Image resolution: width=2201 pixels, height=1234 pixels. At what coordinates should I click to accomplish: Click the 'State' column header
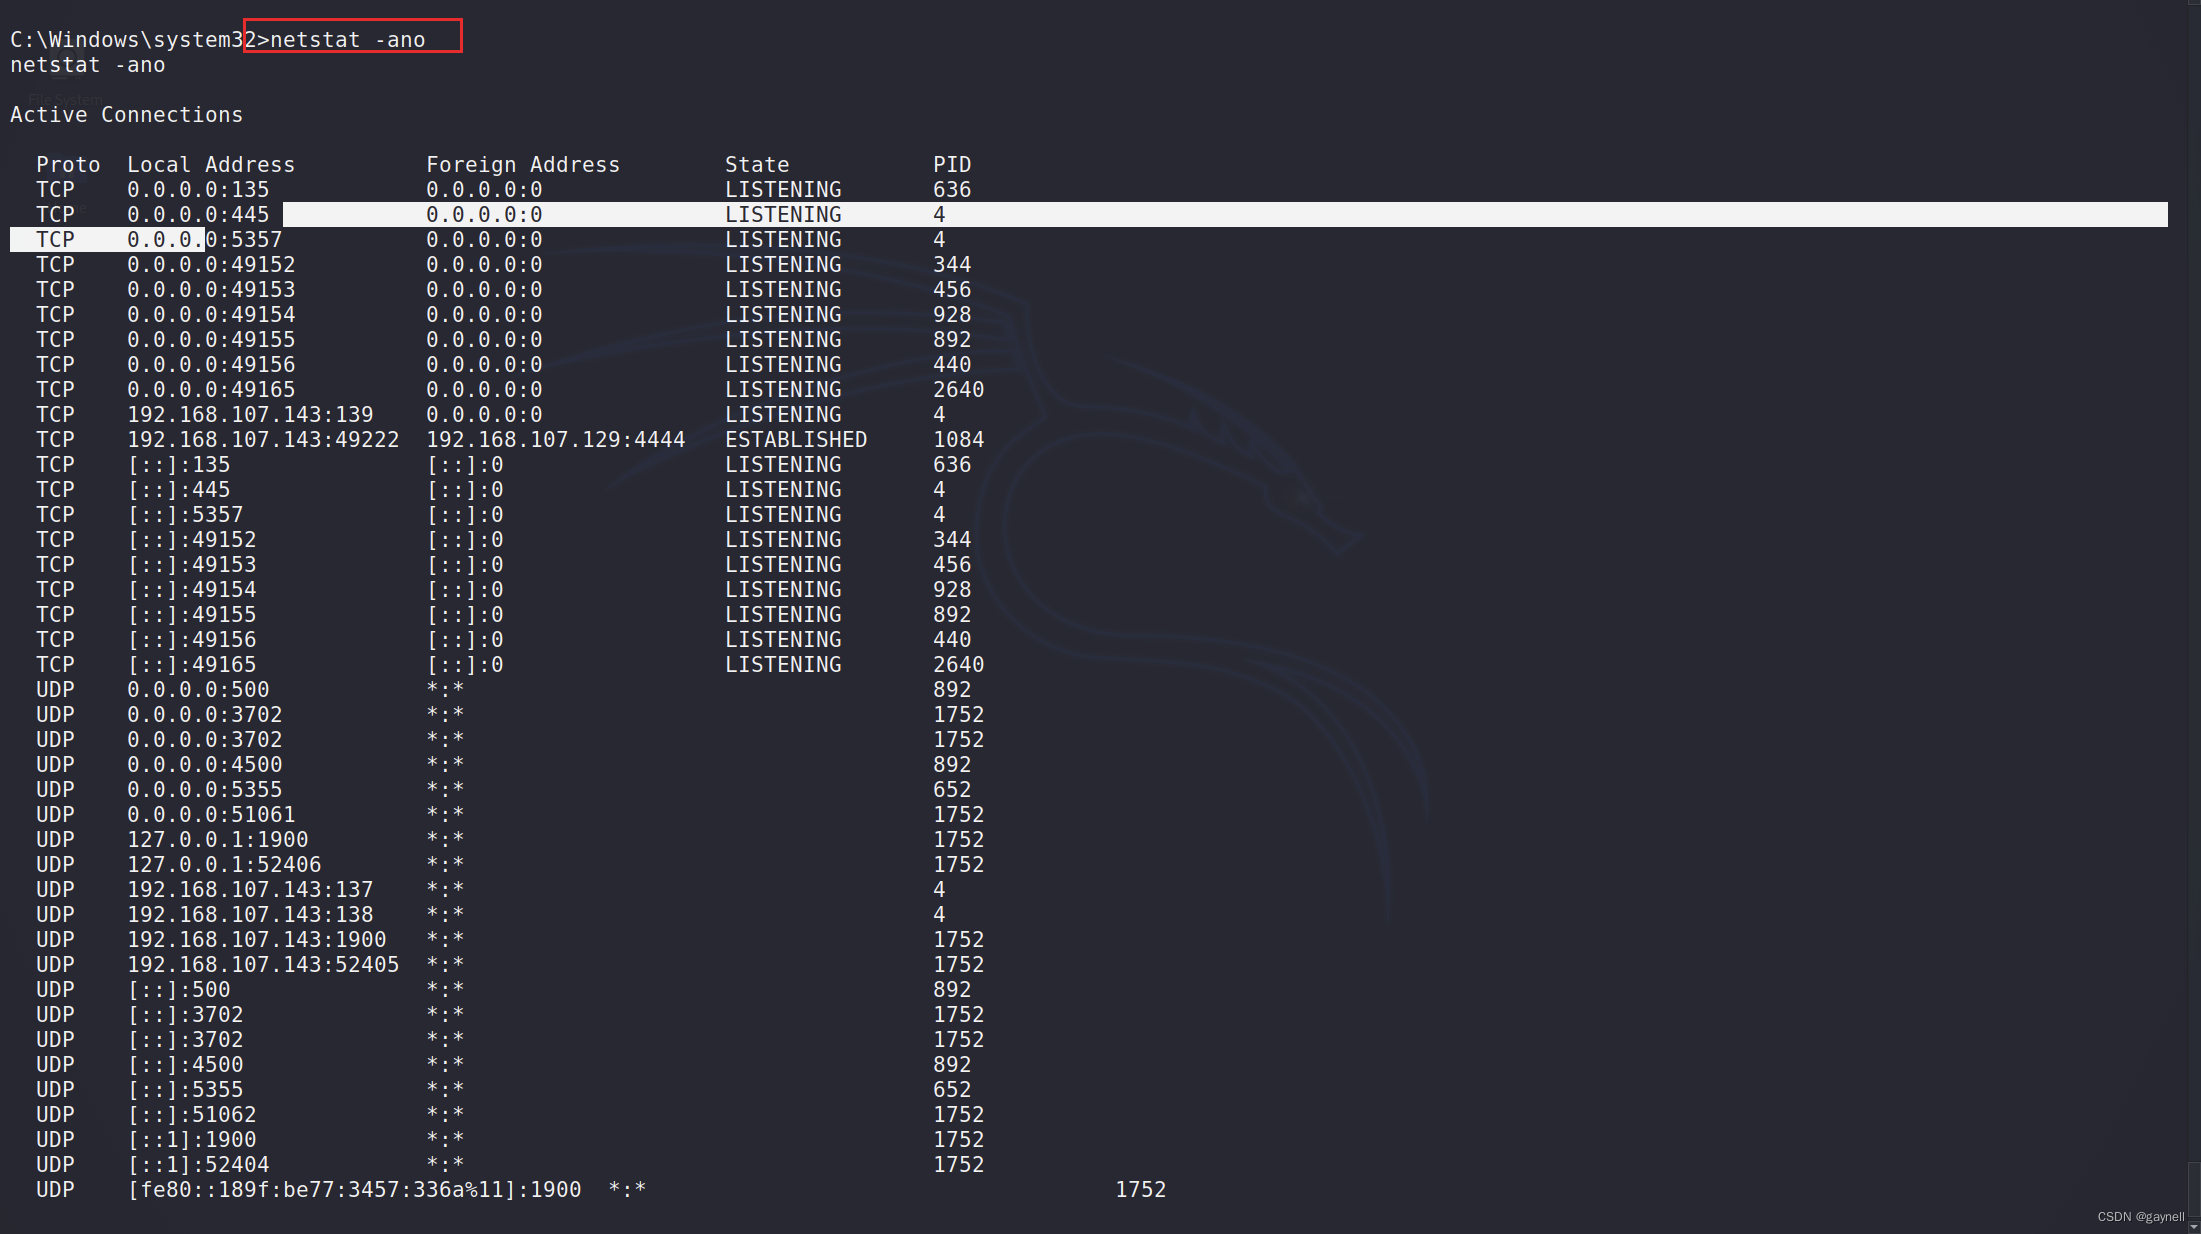[757, 165]
